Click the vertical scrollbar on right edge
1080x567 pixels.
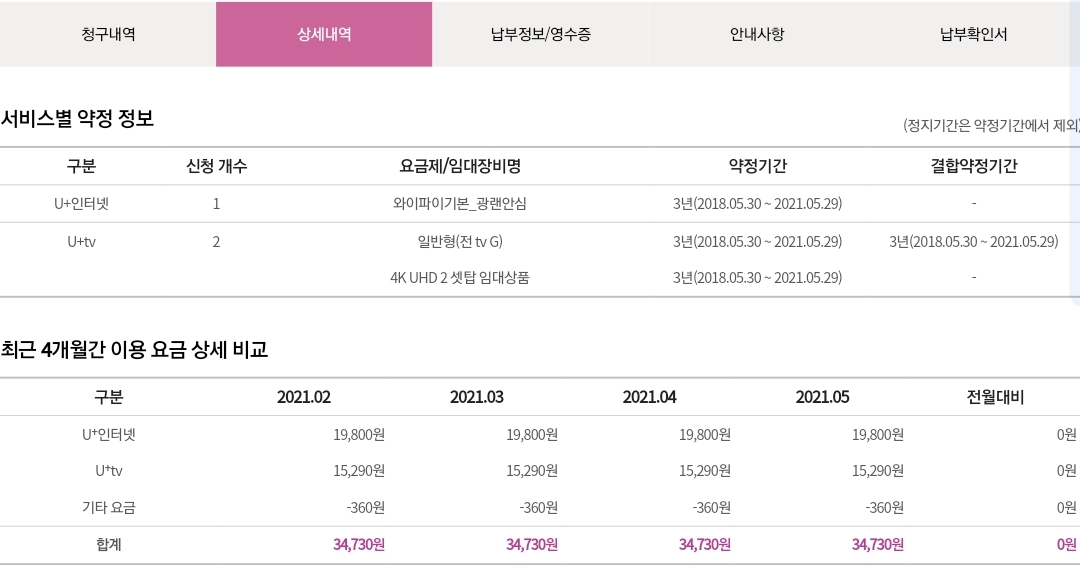point(1076,200)
